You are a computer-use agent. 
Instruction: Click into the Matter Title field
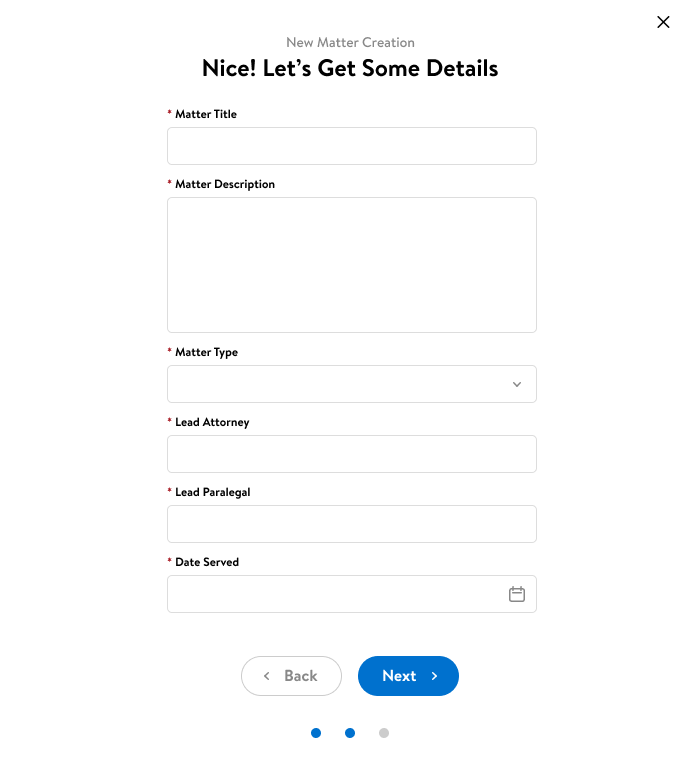(x=351, y=146)
